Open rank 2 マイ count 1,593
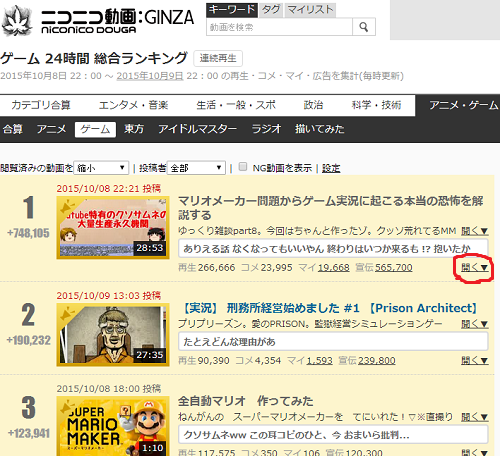Image resolution: width=500 pixels, height=456 pixels. point(319,361)
